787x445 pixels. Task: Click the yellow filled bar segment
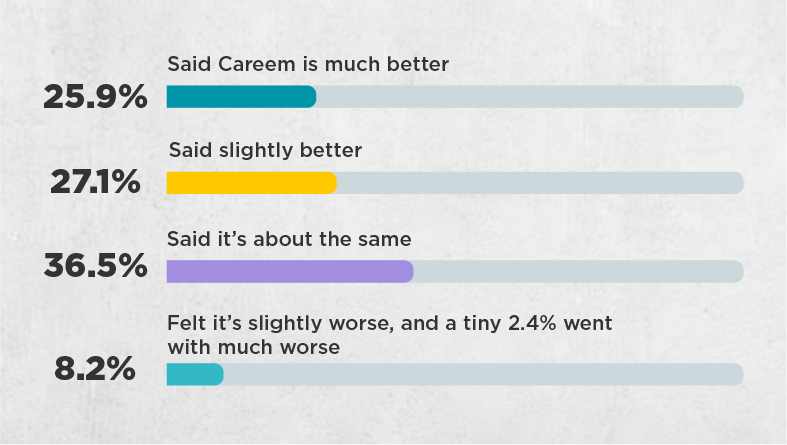click(x=251, y=183)
